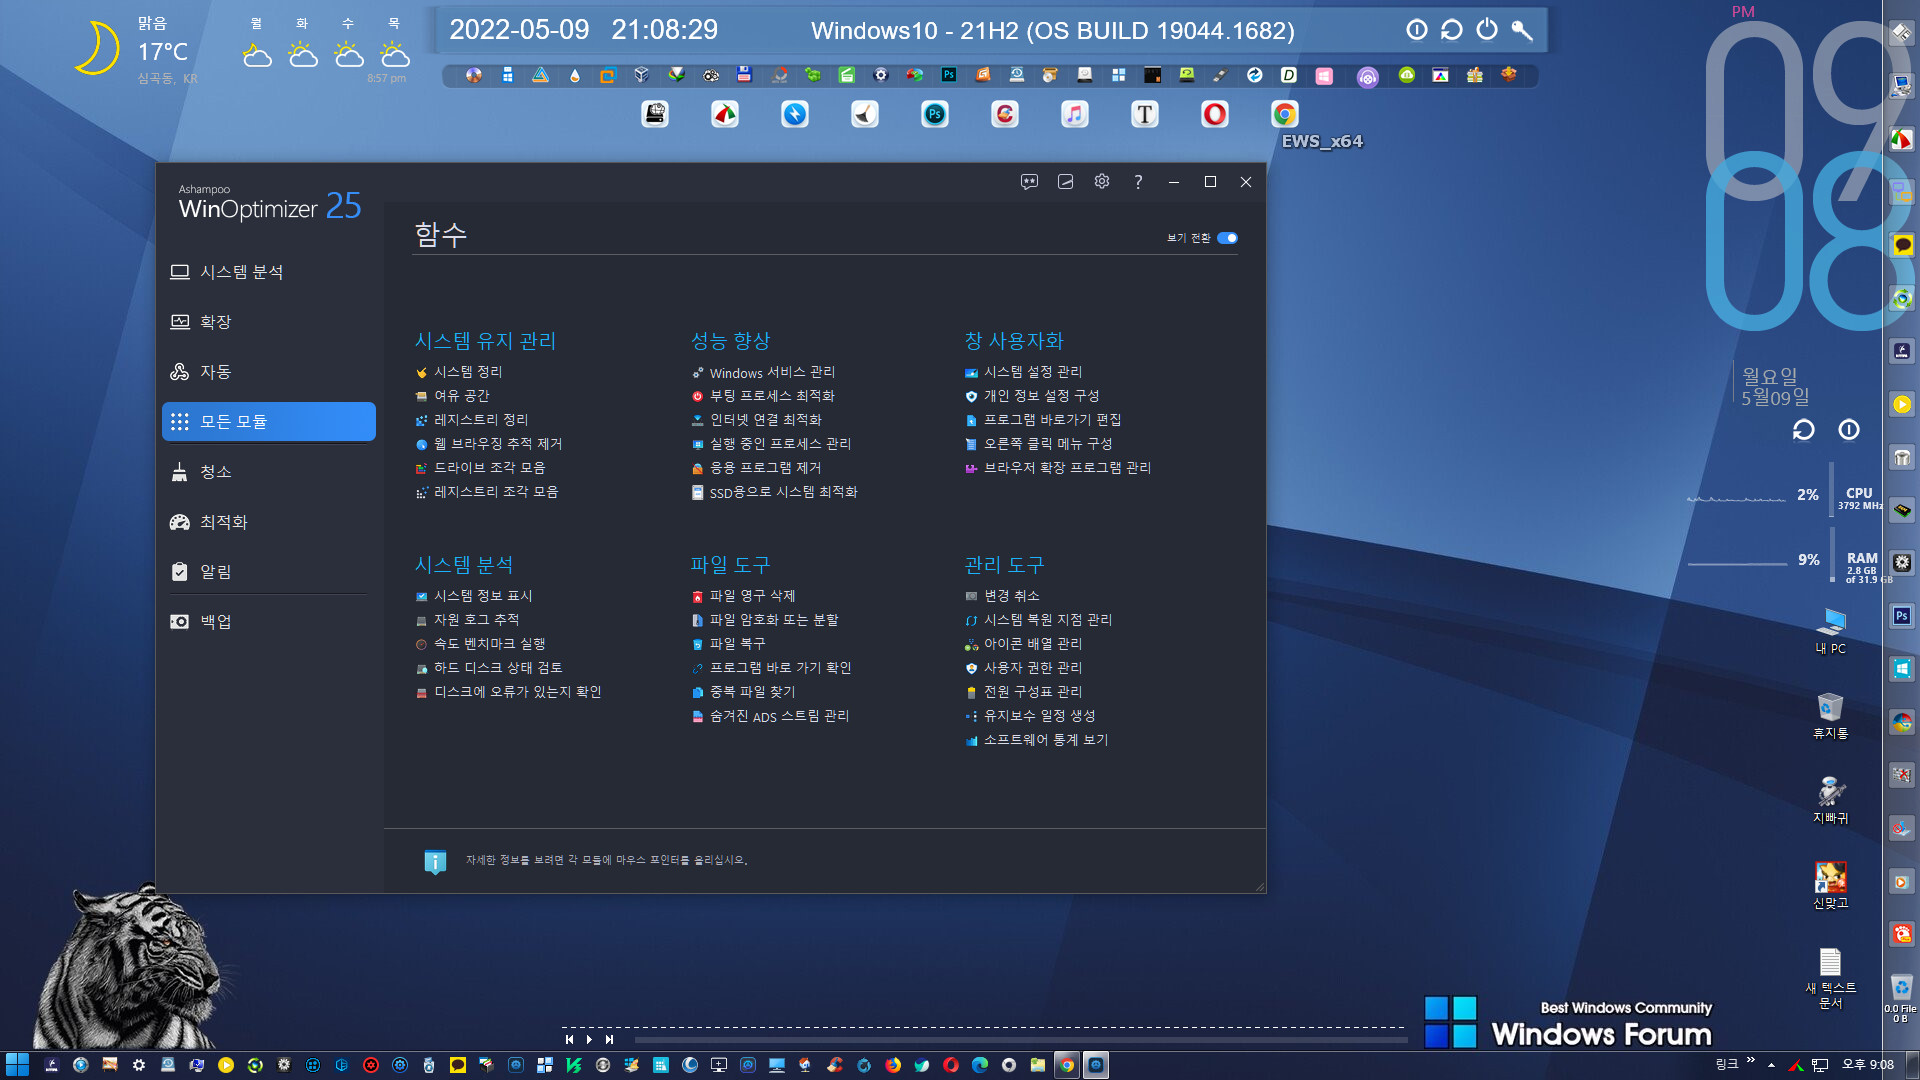The height and width of the screenshot is (1080, 1920).
Task: Click the Photoshop icon in top dock
Action: pyautogui.click(x=935, y=114)
